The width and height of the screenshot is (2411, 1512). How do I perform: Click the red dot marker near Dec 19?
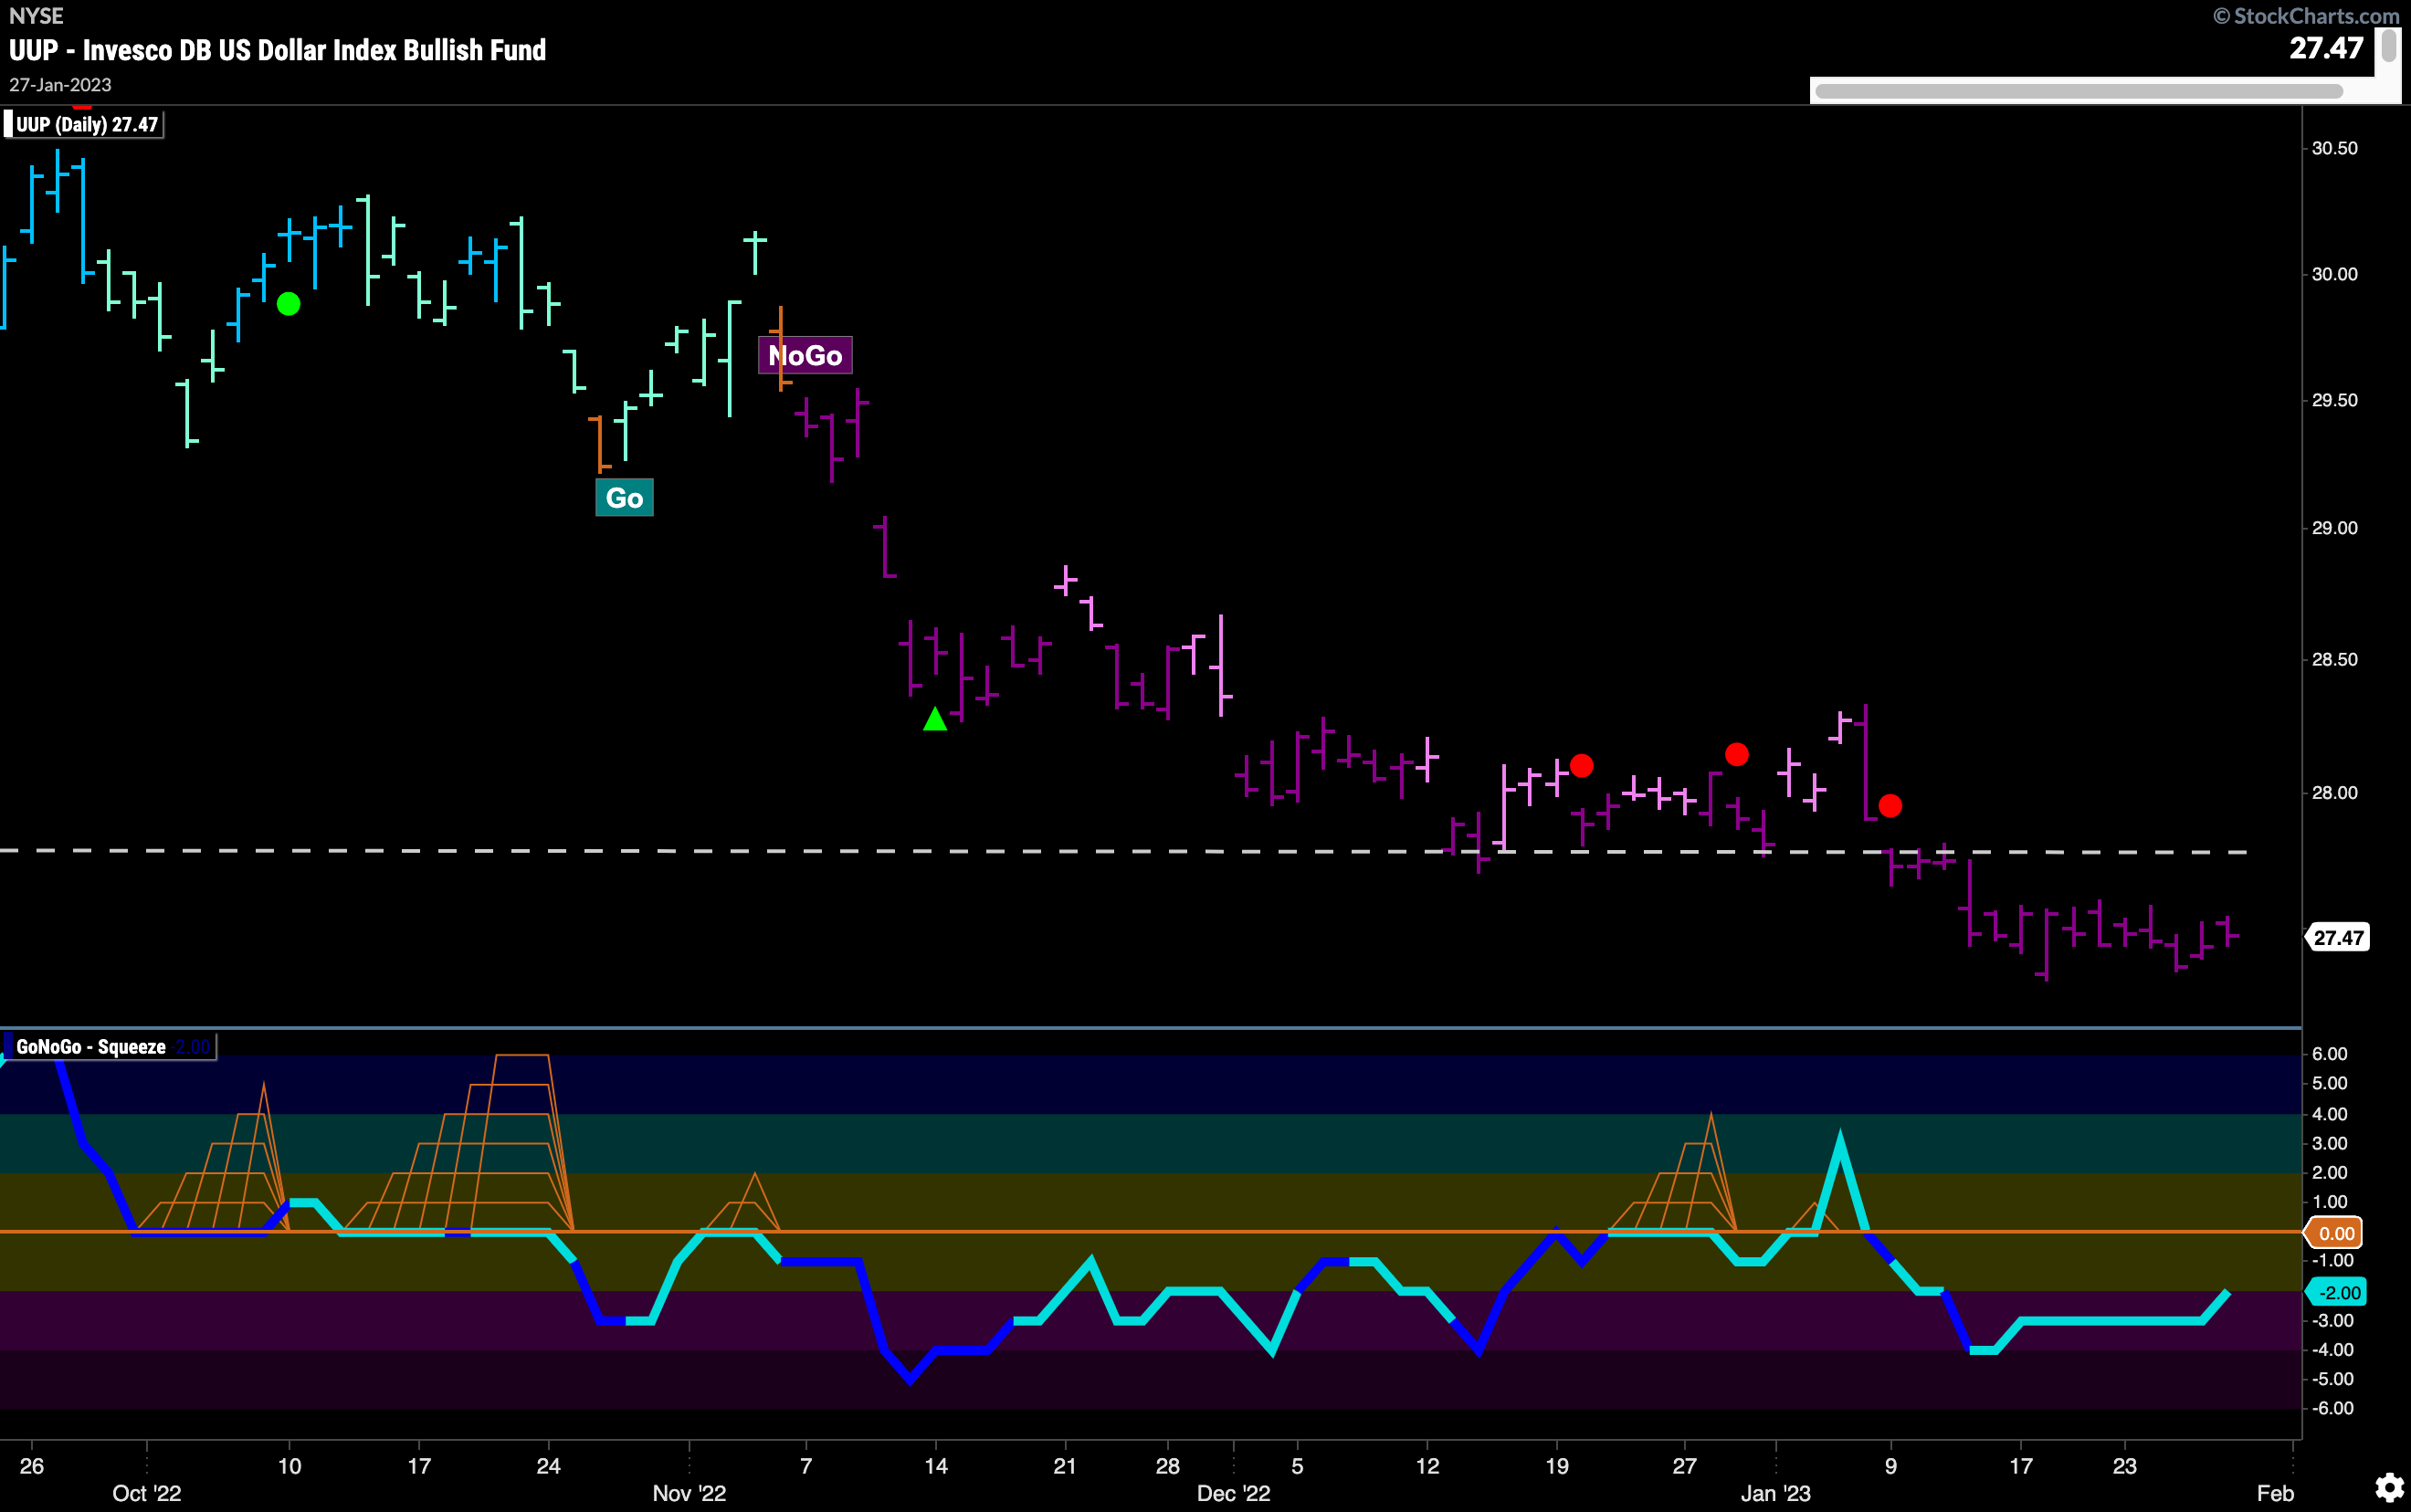tap(1581, 766)
